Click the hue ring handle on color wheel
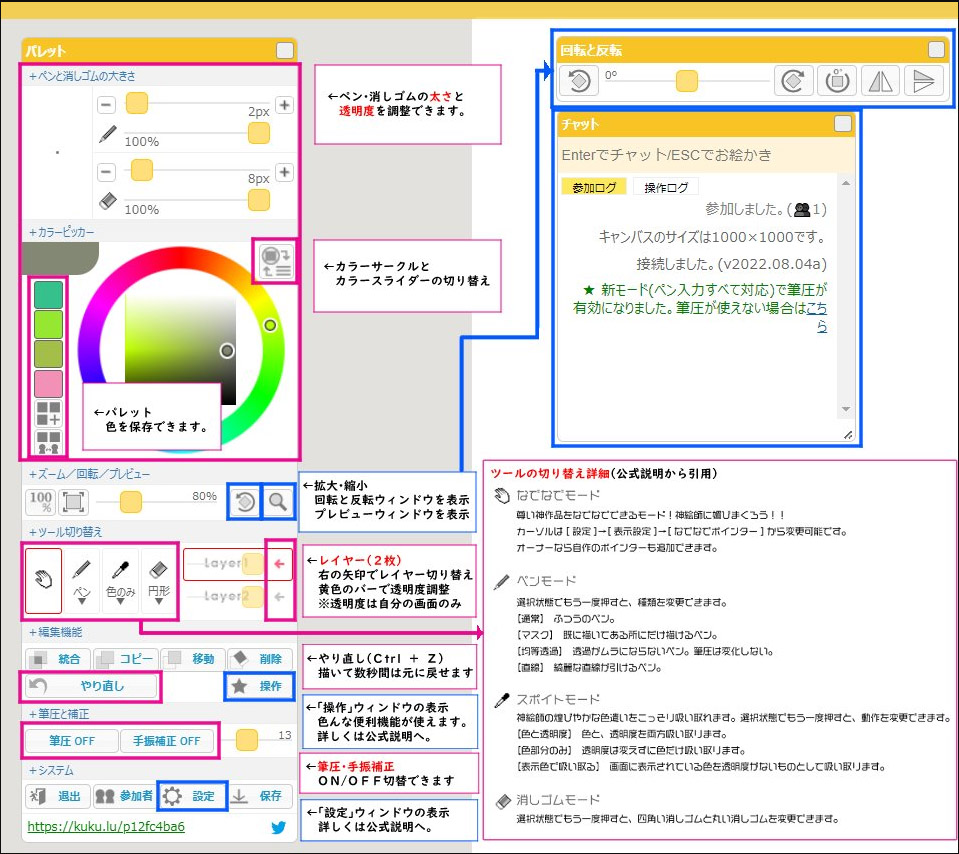Screen dimensions: 959x854 tap(270, 325)
